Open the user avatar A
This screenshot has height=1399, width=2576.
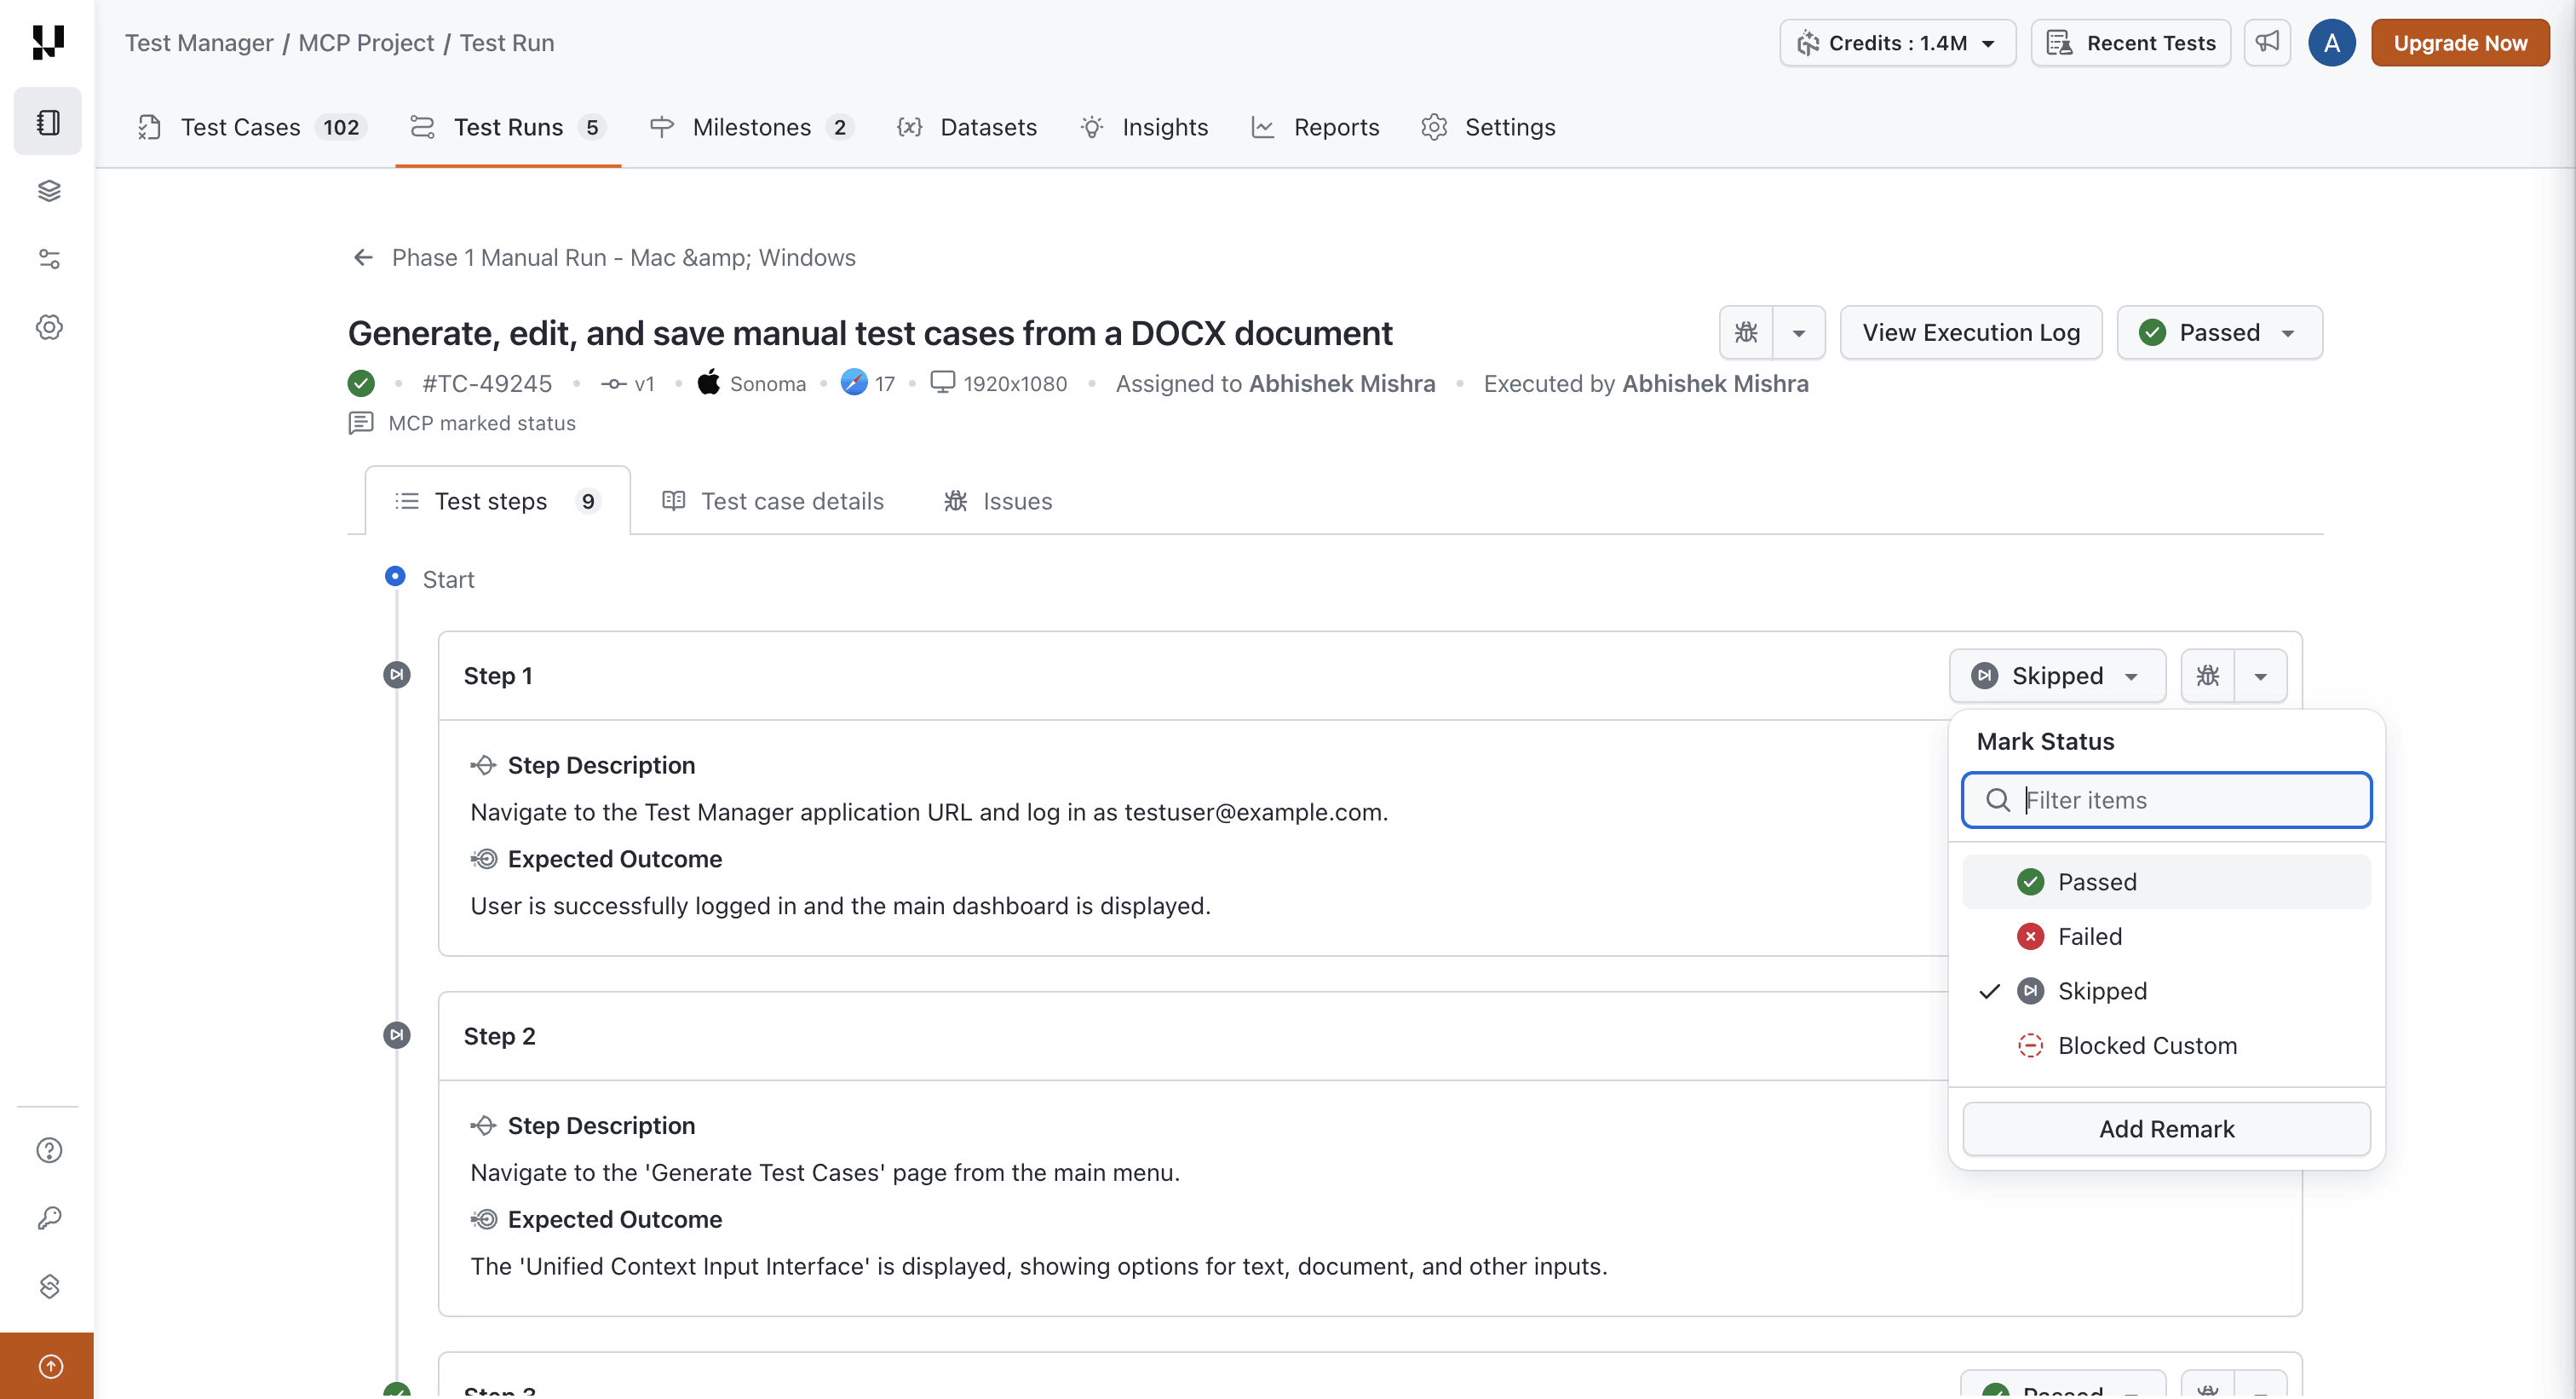coord(2331,43)
